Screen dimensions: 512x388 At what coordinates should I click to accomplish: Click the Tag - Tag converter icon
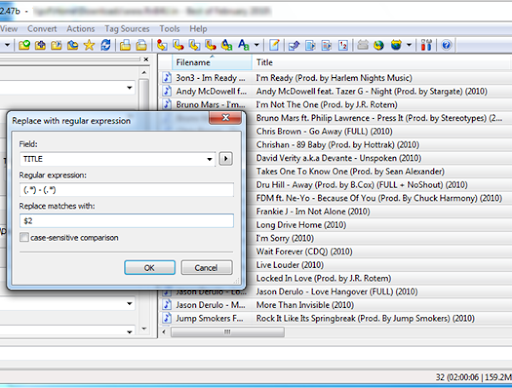227,45
